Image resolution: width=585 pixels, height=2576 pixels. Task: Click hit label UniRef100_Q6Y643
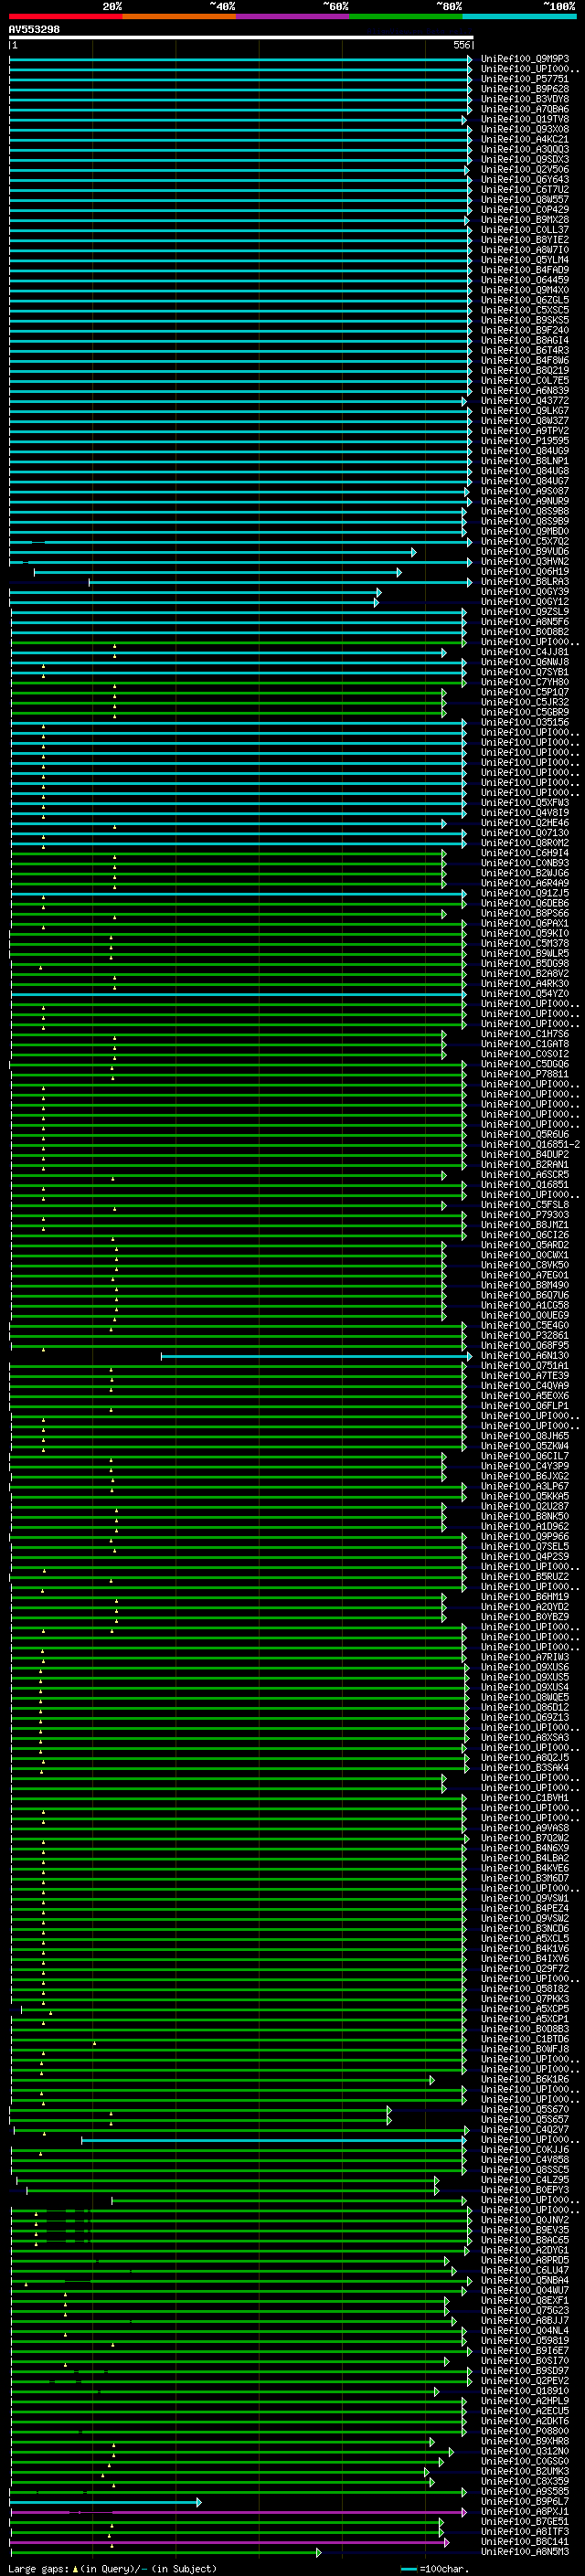(x=525, y=180)
